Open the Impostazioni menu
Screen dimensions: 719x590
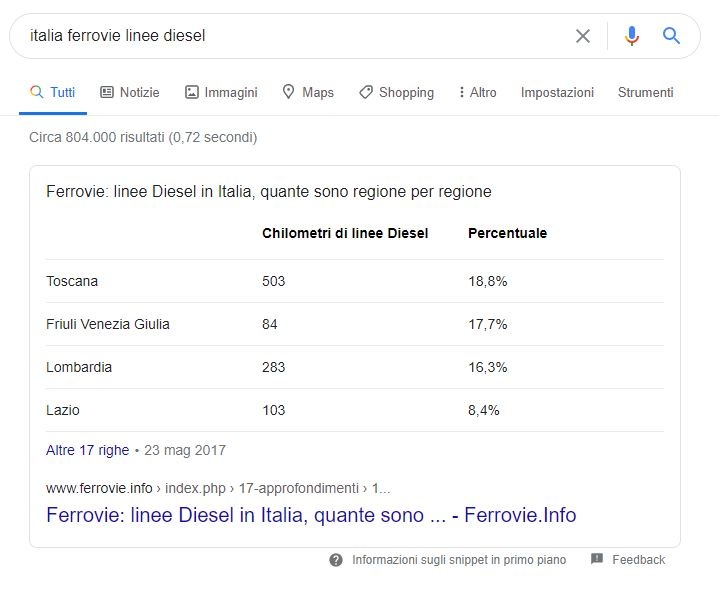pos(557,92)
